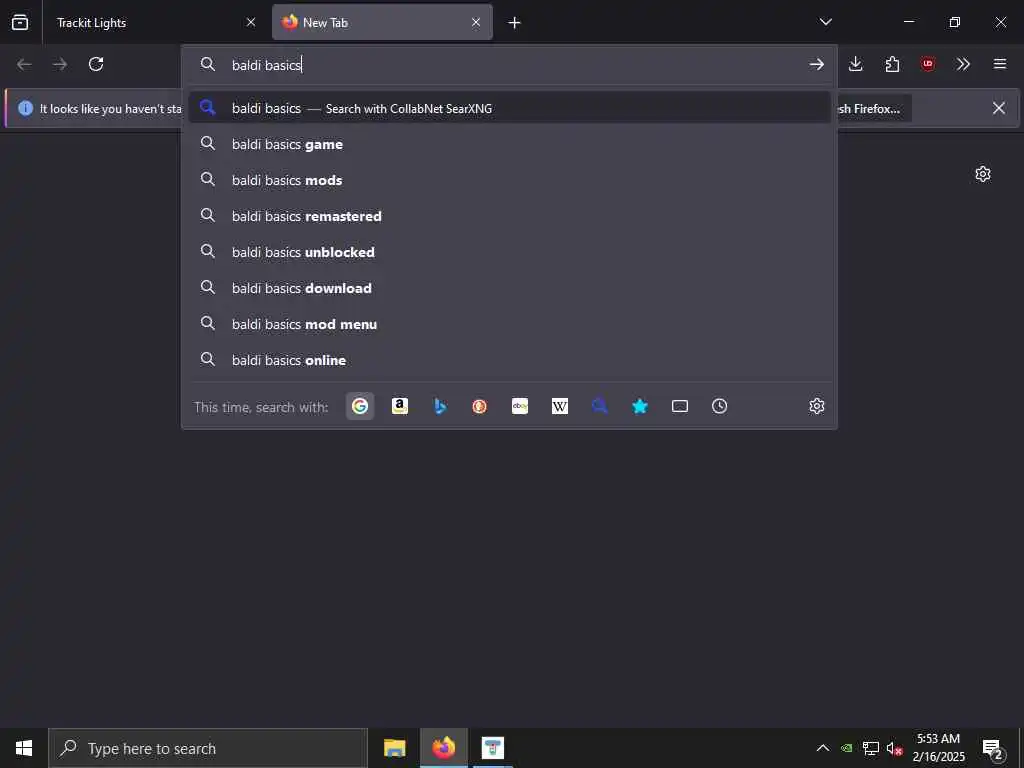
Task: Search this time with DuckDuckGo
Action: click(479, 406)
